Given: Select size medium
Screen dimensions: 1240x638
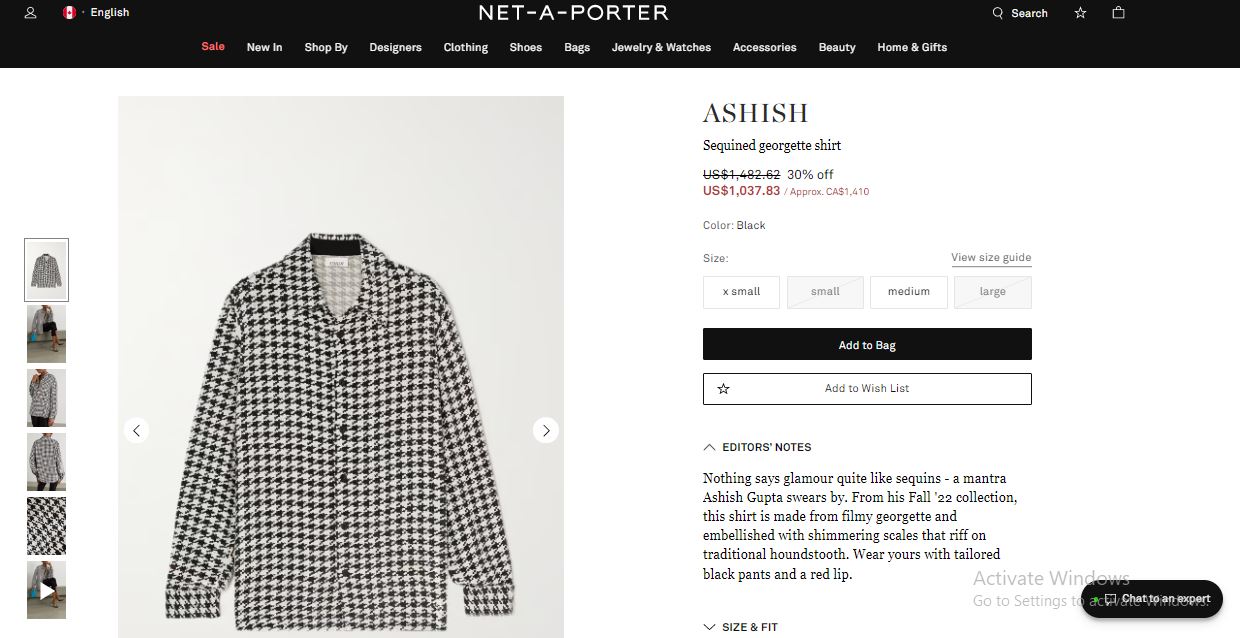Looking at the screenshot, I should point(909,292).
